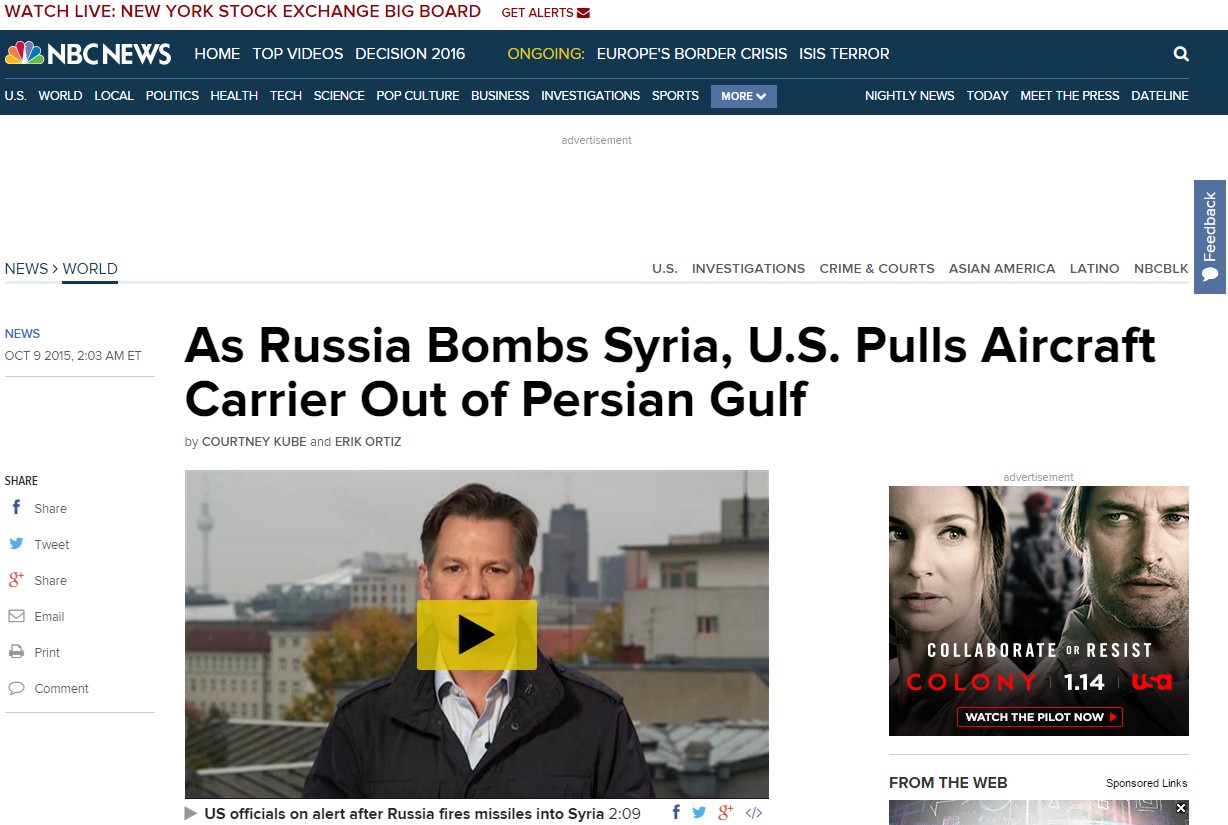Click NEWS in the breadcrumb
Image resolution: width=1228 pixels, height=825 pixels.
tap(26, 269)
